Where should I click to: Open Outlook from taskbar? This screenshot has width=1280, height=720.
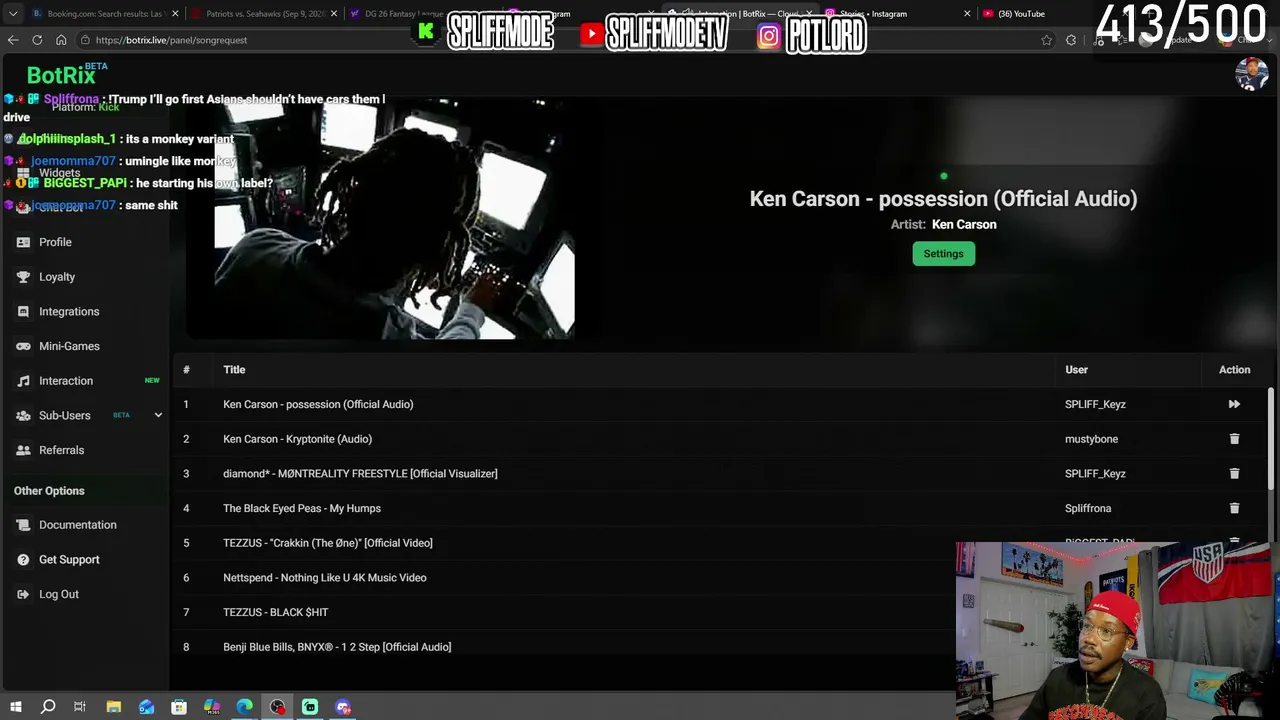coord(147,707)
